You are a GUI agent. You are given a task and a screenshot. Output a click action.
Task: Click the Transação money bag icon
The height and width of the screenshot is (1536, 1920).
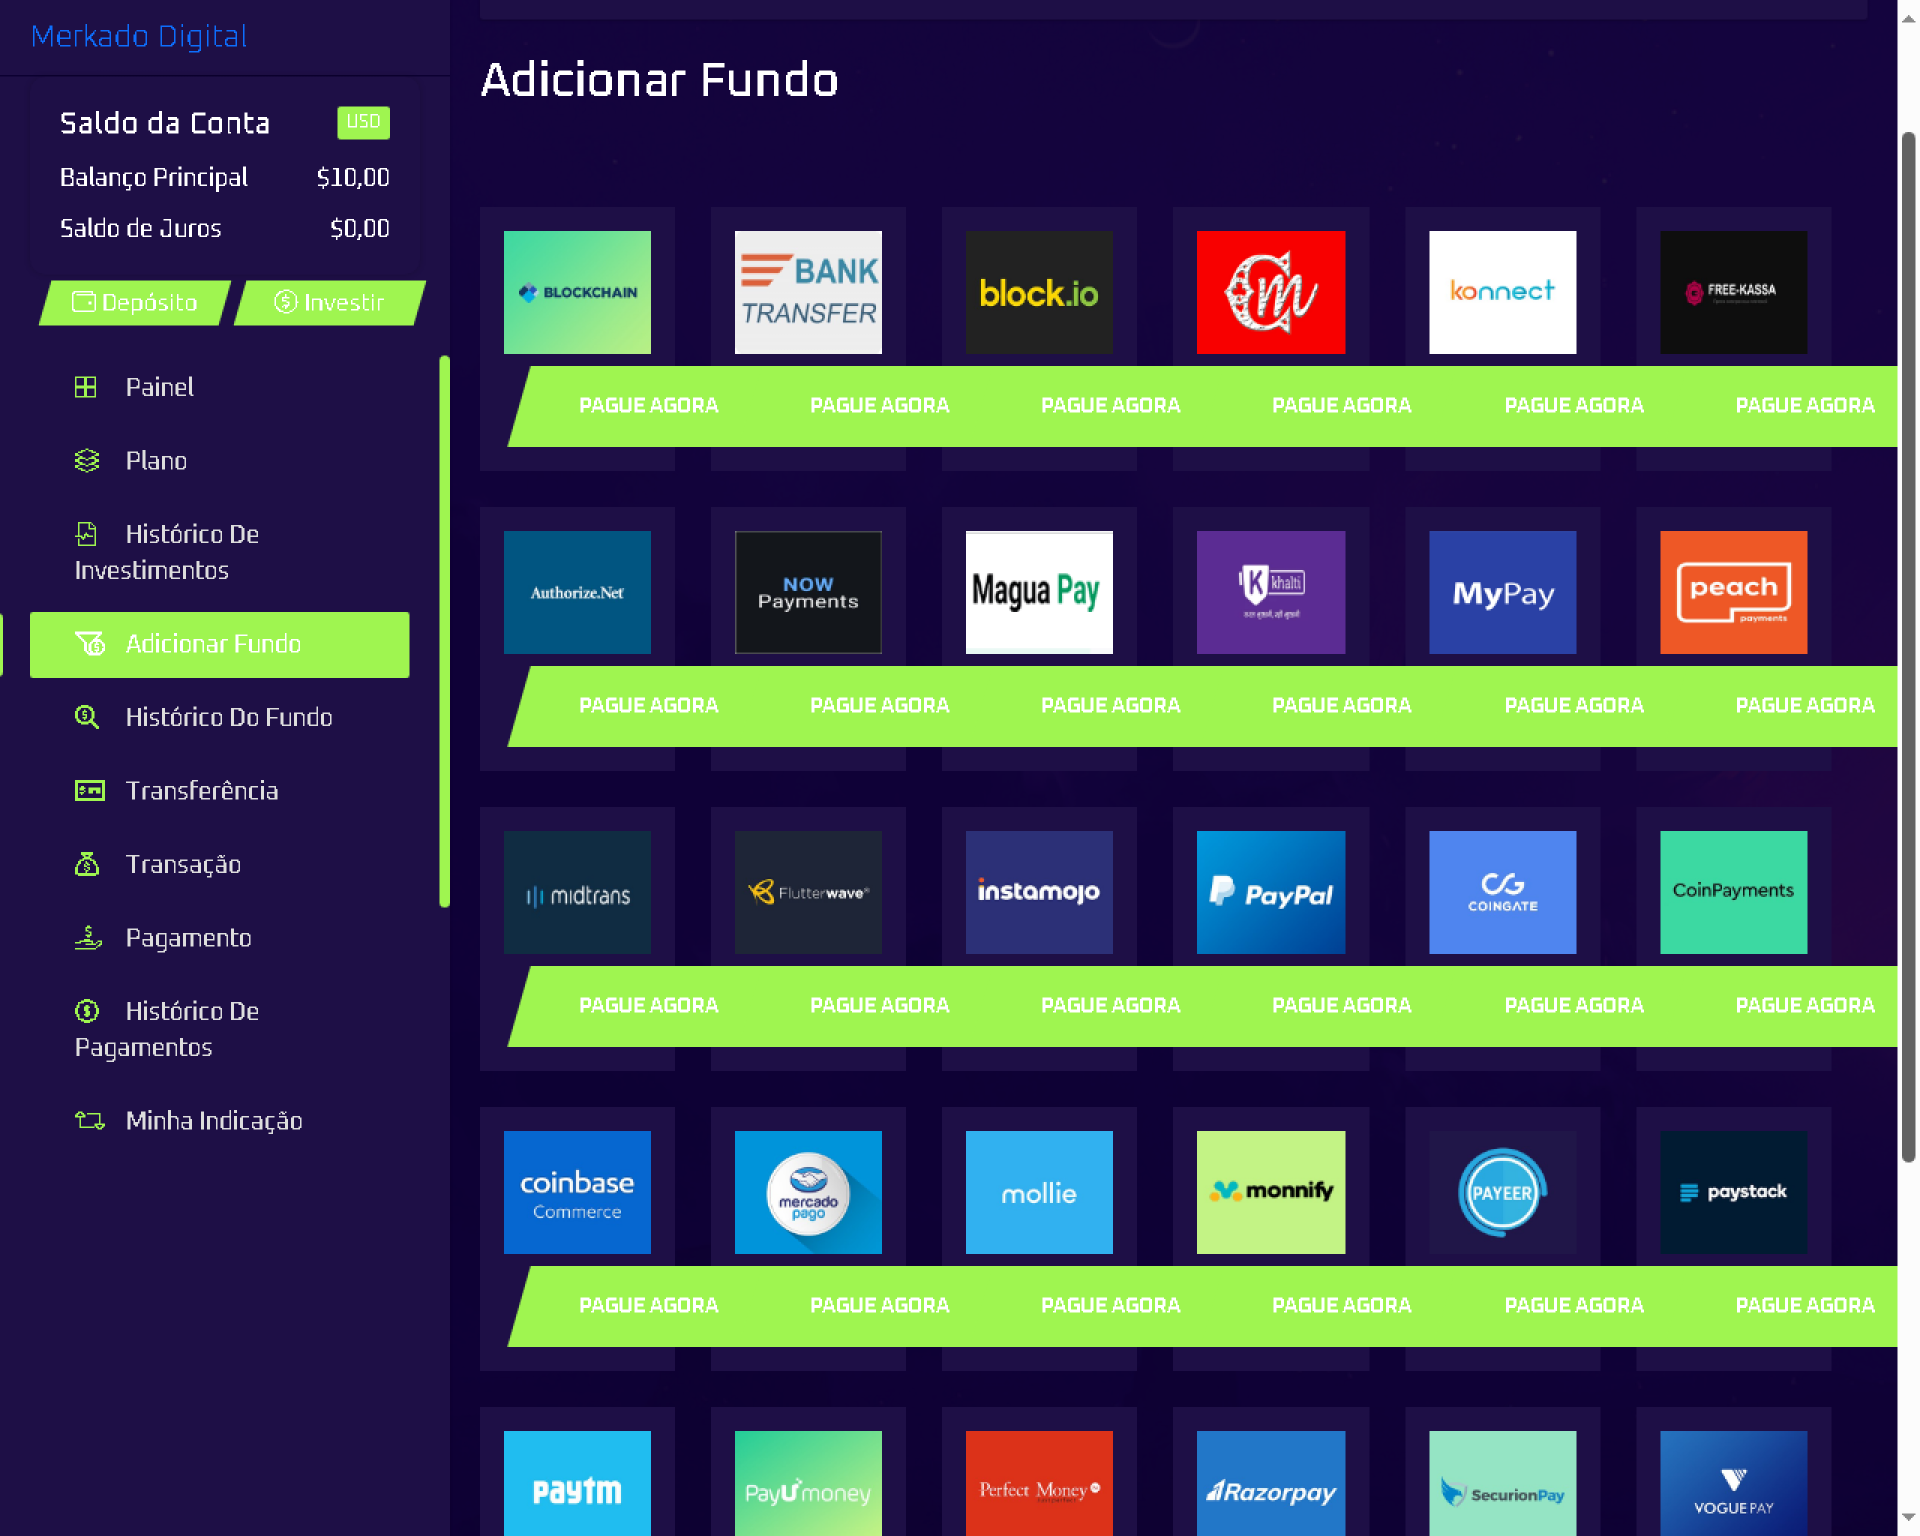[87, 864]
